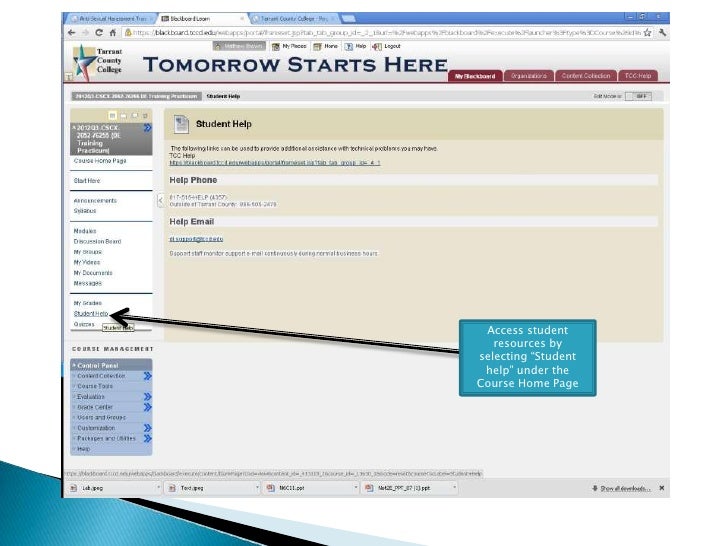The height and width of the screenshot is (546, 728).
Task: Open My Grades in course menu
Action: point(88,303)
